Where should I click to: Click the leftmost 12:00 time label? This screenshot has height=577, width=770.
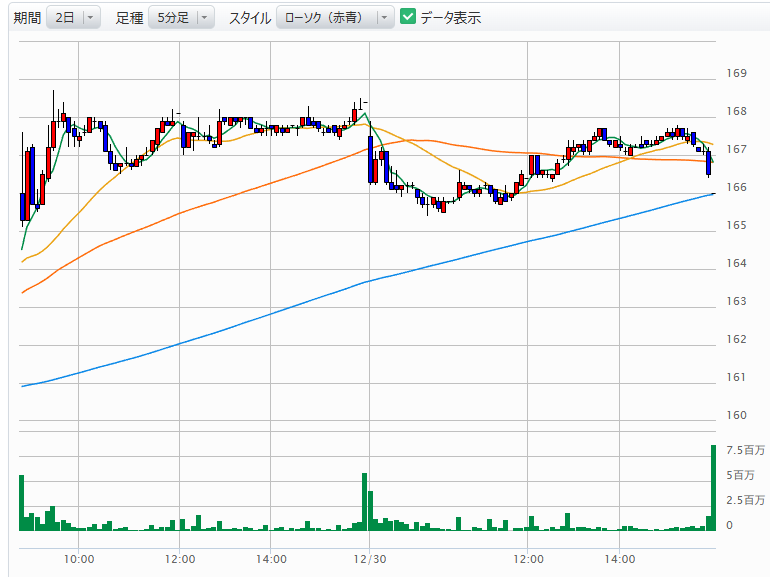(x=180, y=559)
